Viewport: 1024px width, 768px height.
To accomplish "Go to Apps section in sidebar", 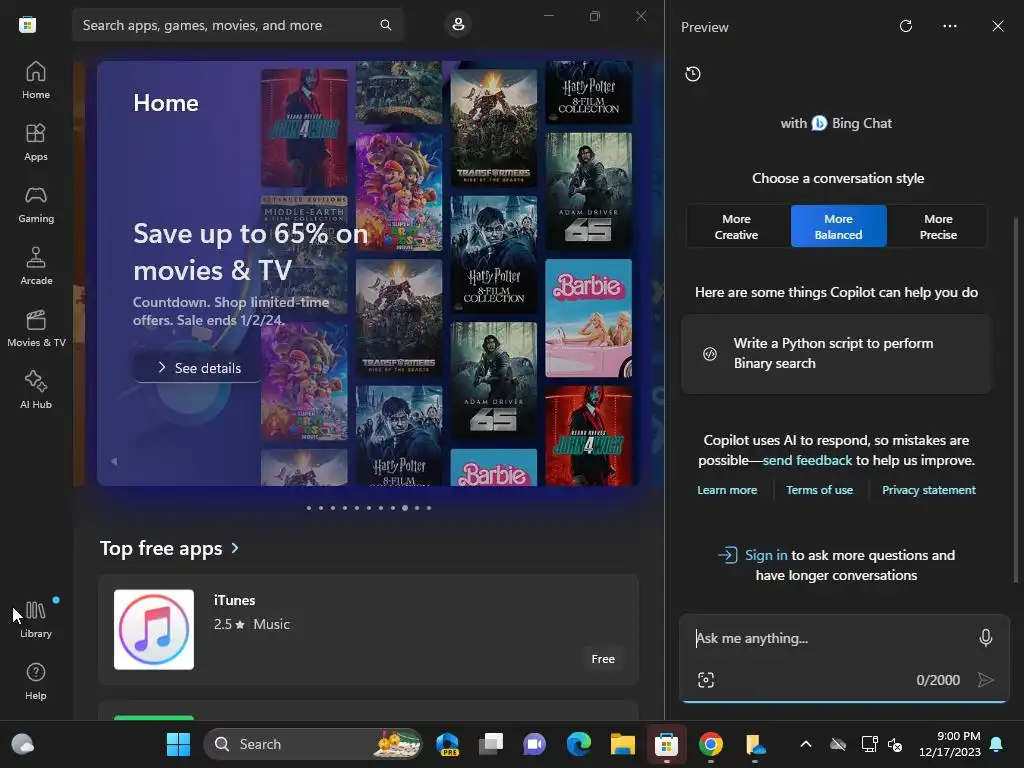I will pyautogui.click(x=36, y=142).
